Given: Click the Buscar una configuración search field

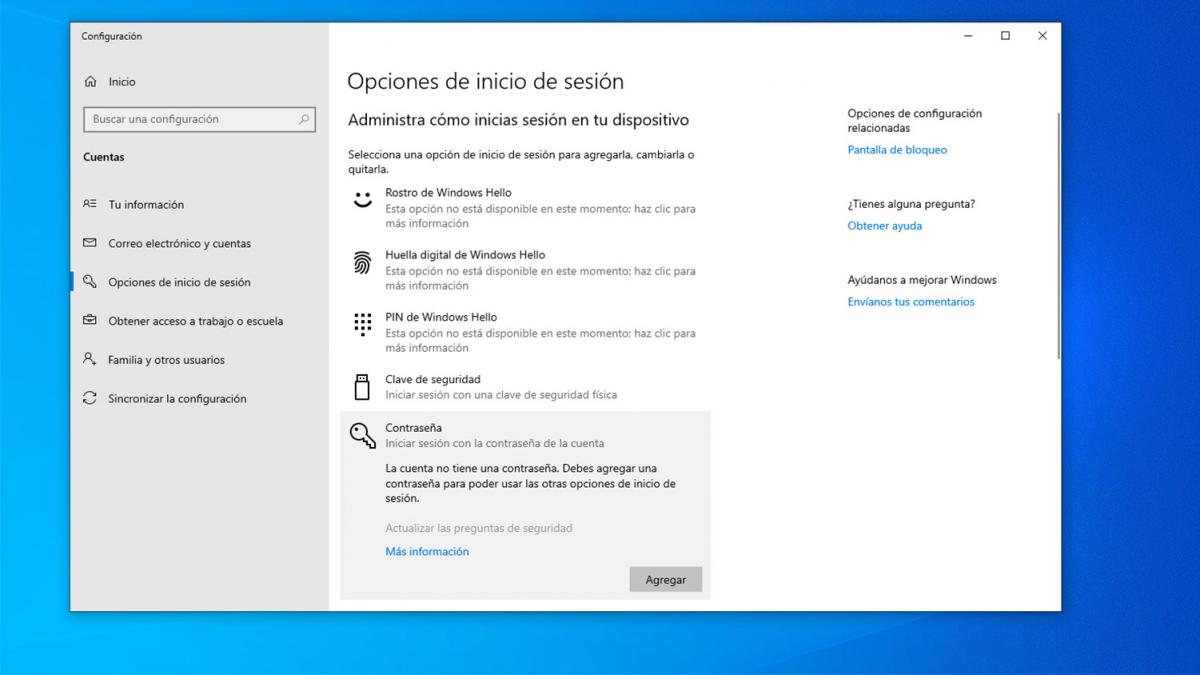Looking at the screenshot, I should [x=199, y=119].
